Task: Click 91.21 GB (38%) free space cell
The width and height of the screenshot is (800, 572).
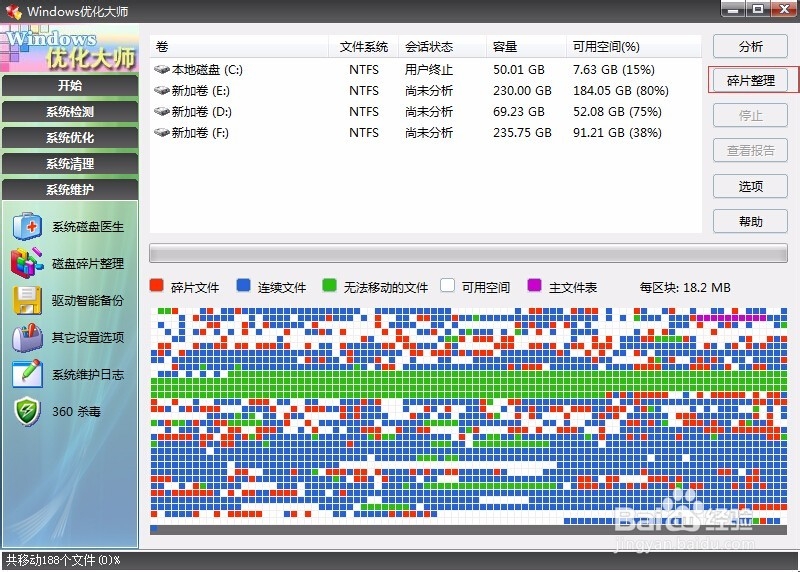Action: (617, 132)
